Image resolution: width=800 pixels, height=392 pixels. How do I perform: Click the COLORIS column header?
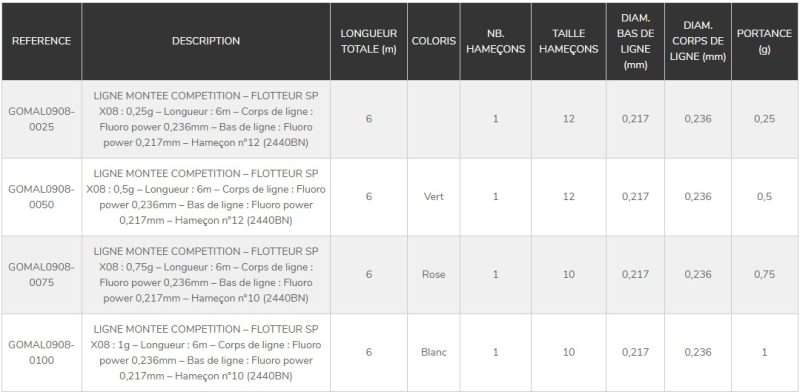434,41
